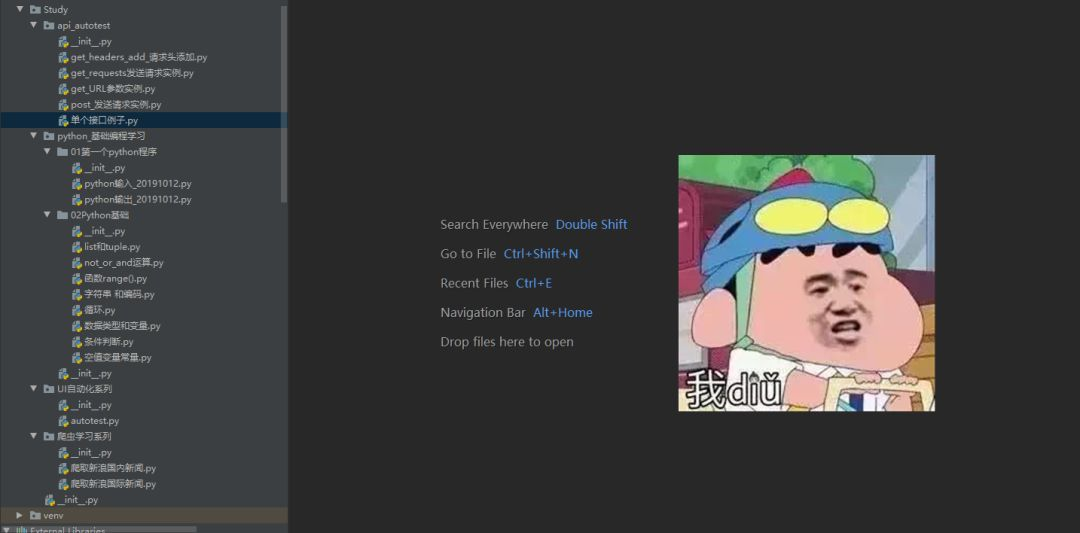Click the Drop files here to open text
Screen dimensions: 1080x533
(x=506, y=342)
